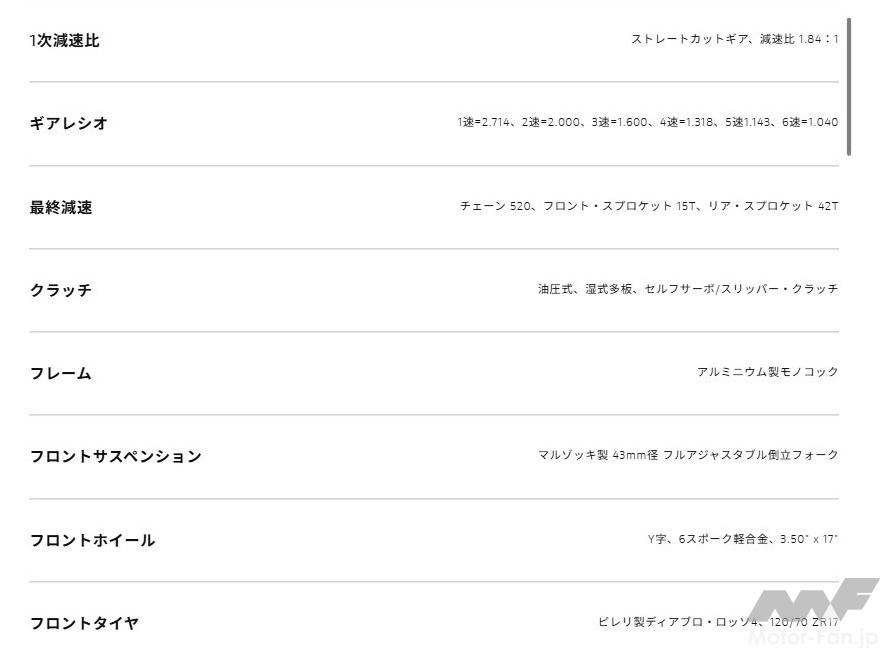Click the クラッチ row heading
The width and height of the screenshot is (890, 658).
pos(61,290)
